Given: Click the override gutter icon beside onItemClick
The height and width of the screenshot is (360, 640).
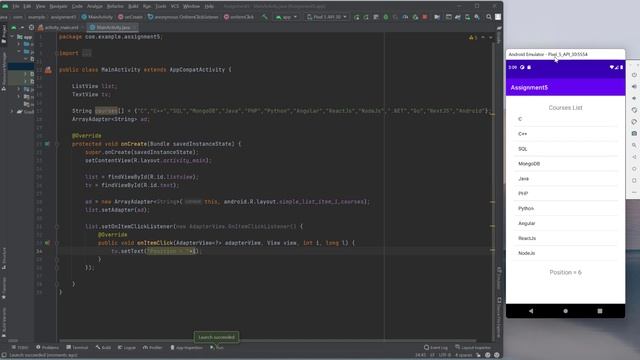Looking at the screenshot, I should pyautogui.click(x=47, y=243).
